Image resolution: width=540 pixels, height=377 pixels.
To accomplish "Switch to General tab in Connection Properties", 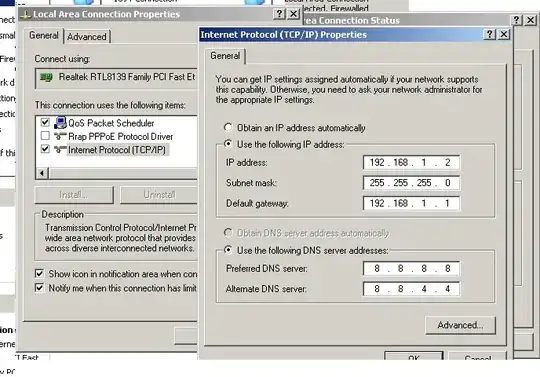I will click(x=44, y=36).
